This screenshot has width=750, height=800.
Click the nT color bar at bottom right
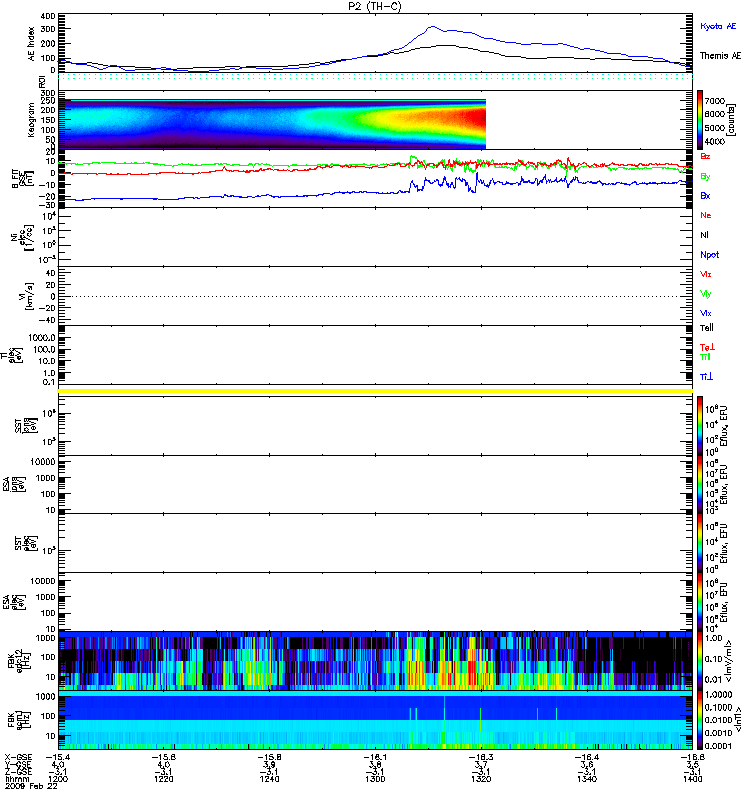700,720
